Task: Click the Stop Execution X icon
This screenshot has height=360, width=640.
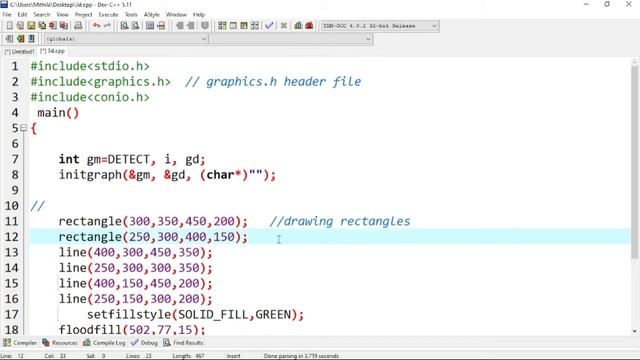Action: coord(284,26)
